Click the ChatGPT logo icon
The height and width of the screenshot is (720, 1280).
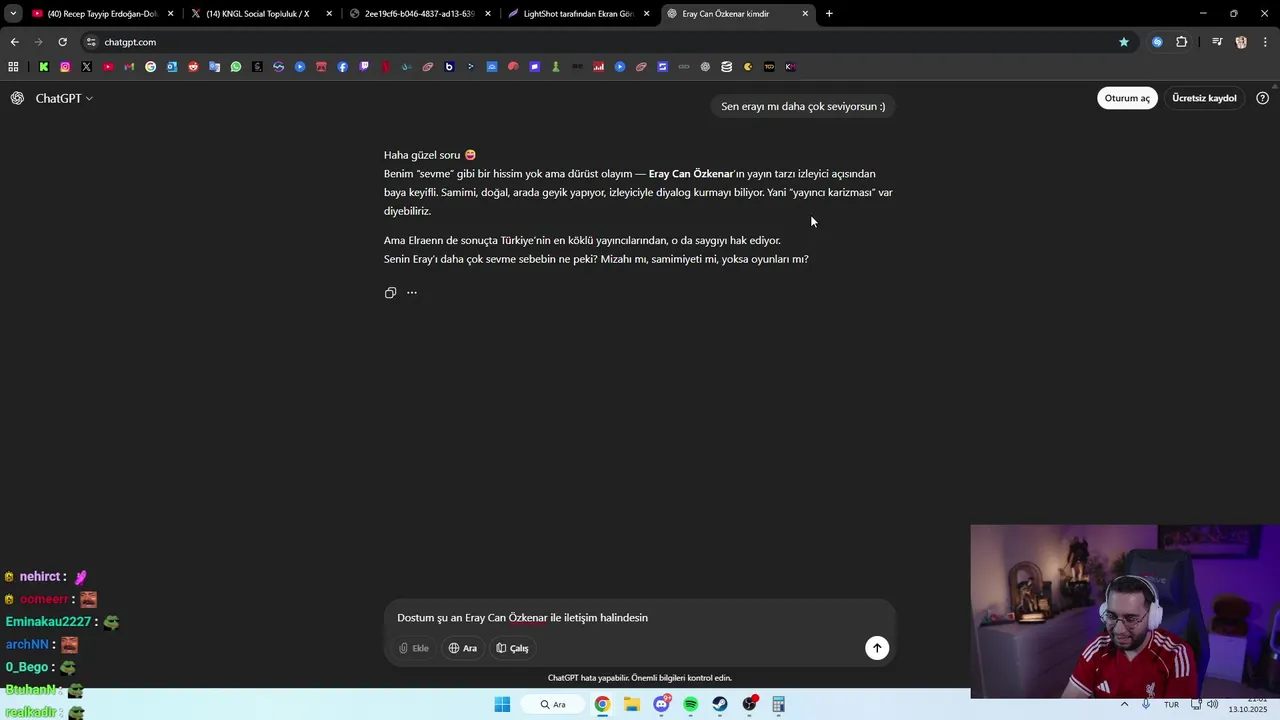coord(17,98)
